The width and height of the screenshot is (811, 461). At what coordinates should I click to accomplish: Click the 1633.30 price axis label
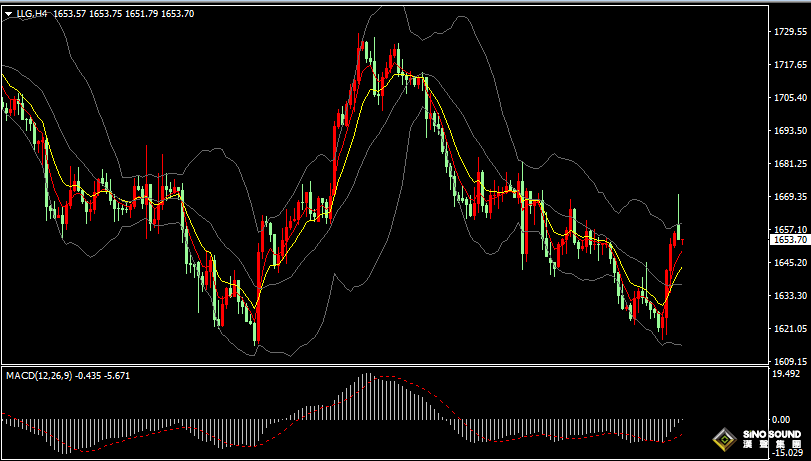click(789, 296)
